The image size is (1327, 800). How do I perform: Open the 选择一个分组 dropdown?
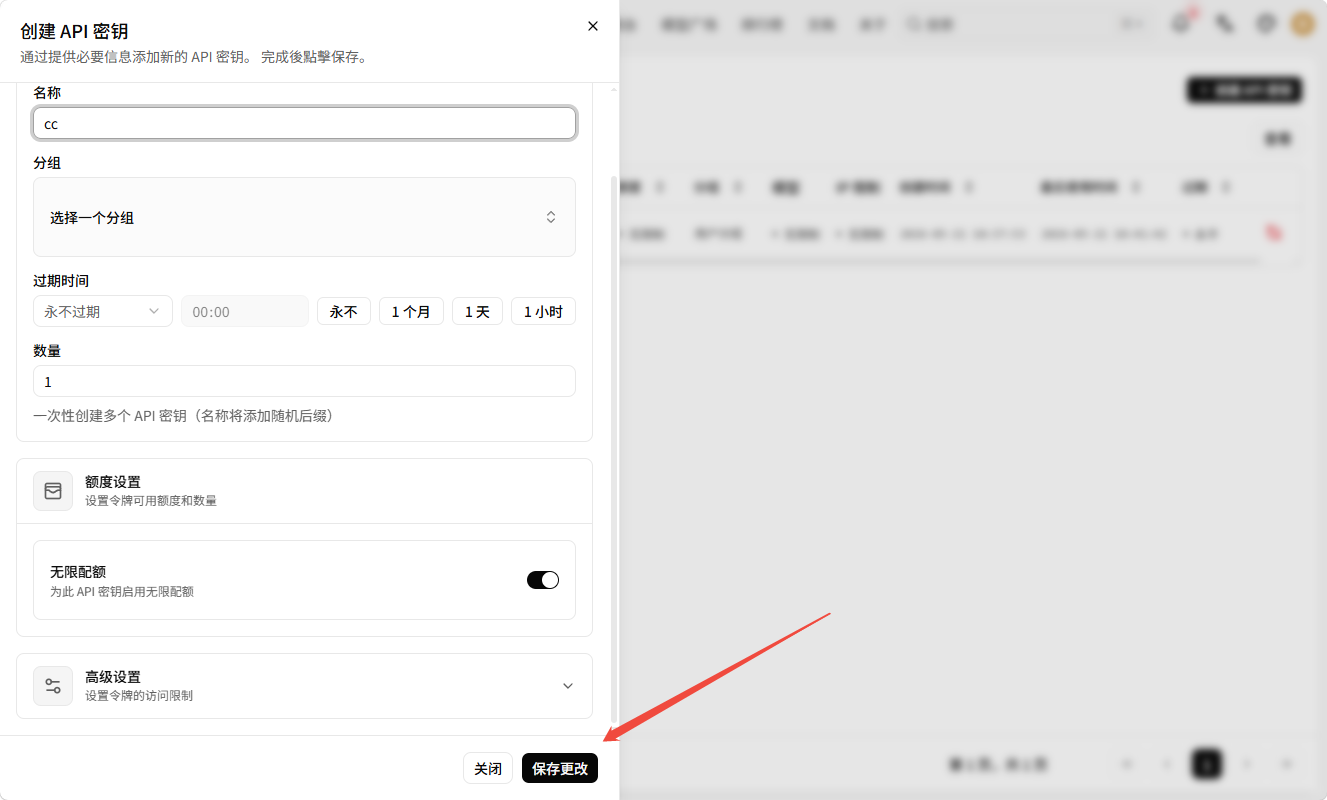[x=304, y=217]
